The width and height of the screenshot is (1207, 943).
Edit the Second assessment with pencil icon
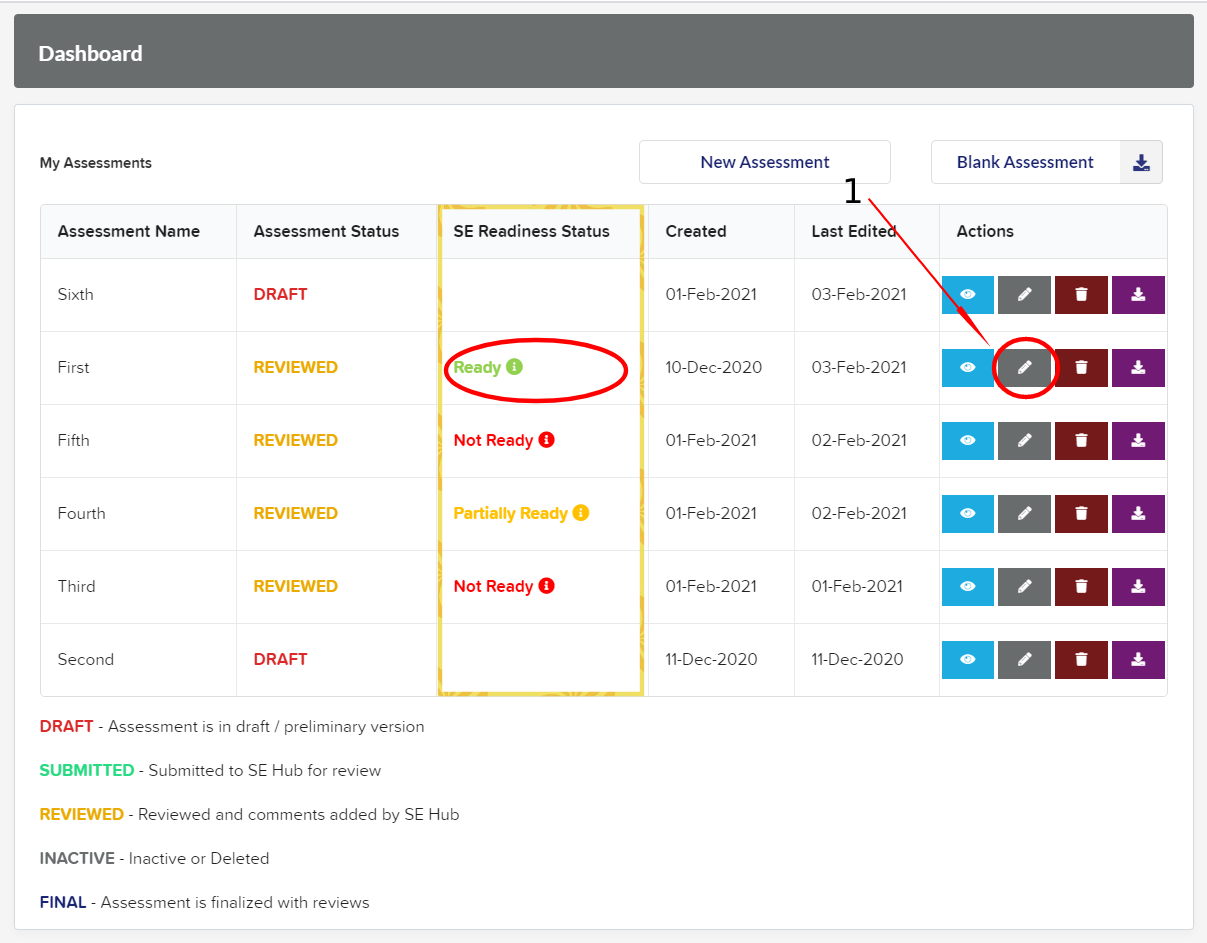(1024, 660)
